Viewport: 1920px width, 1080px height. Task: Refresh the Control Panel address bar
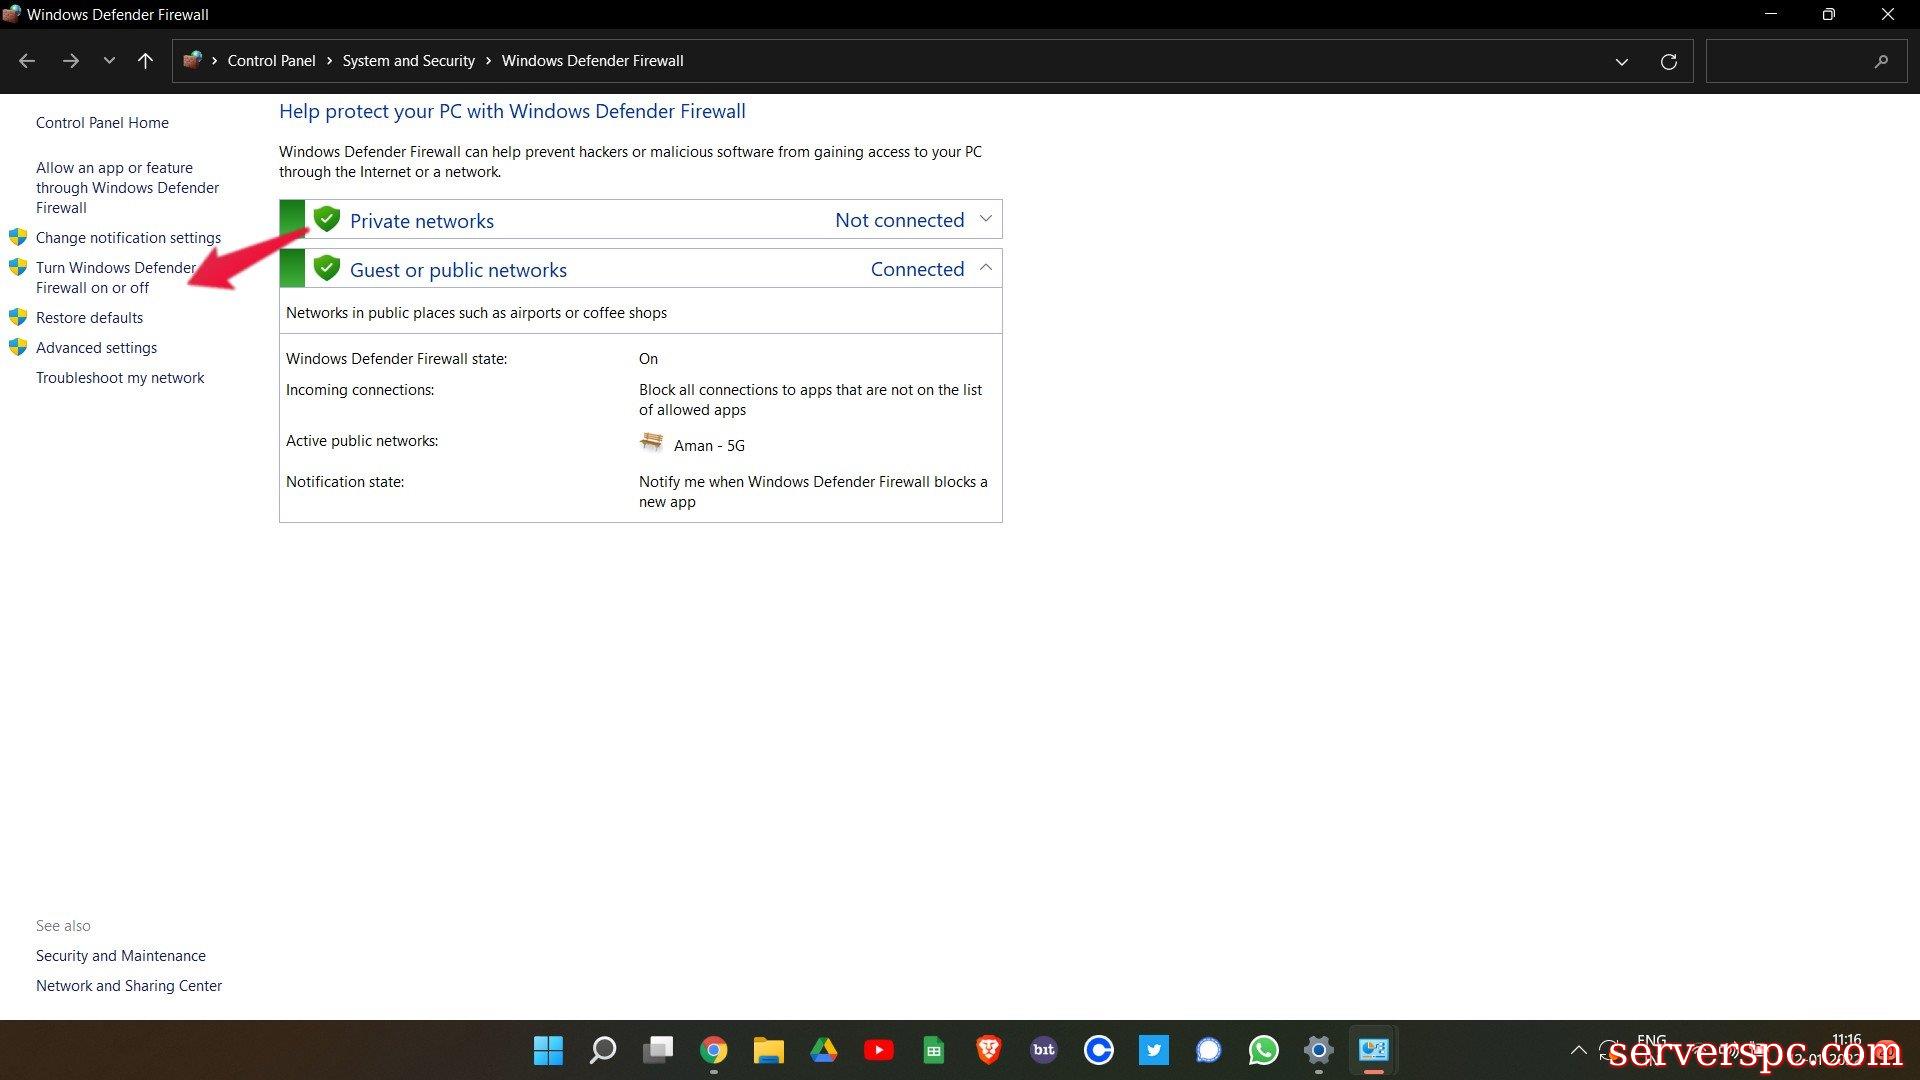(x=1668, y=61)
